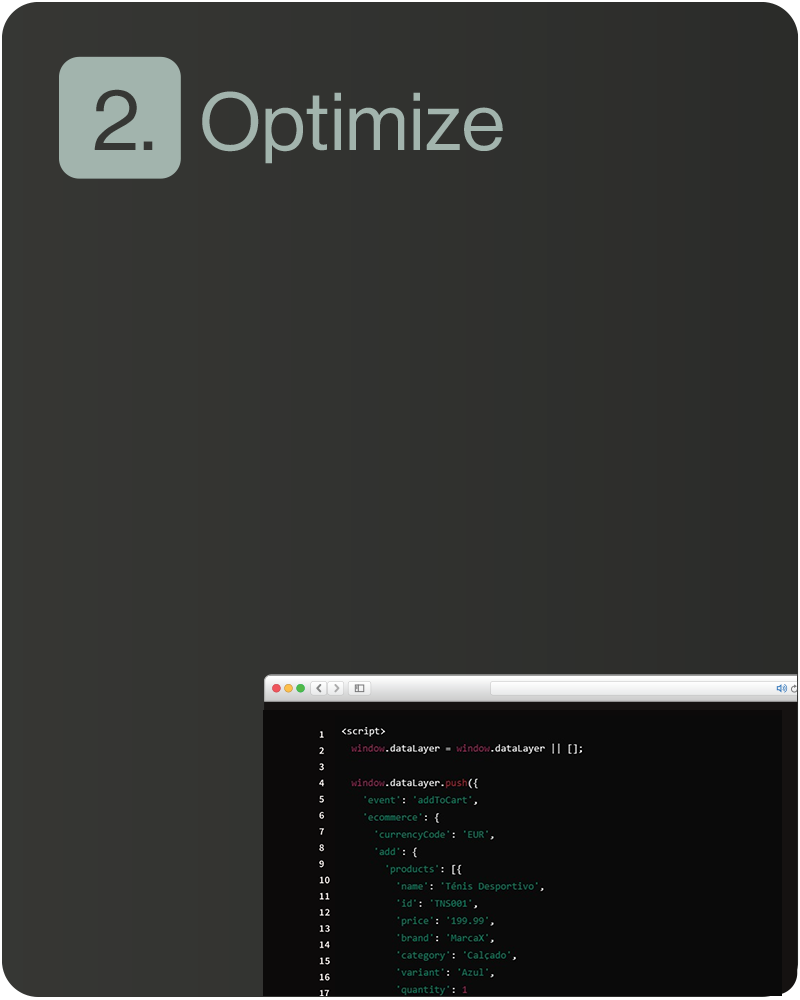Click the browser forward arrow button
The height and width of the screenshot is (1000, 800).
pos(336,688)
